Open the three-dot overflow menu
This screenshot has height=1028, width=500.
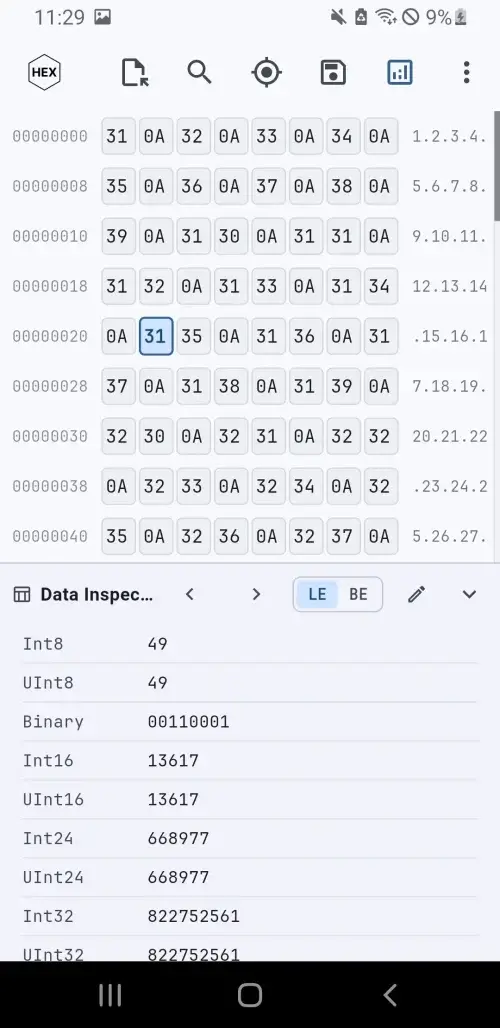(x=466, y=72)
